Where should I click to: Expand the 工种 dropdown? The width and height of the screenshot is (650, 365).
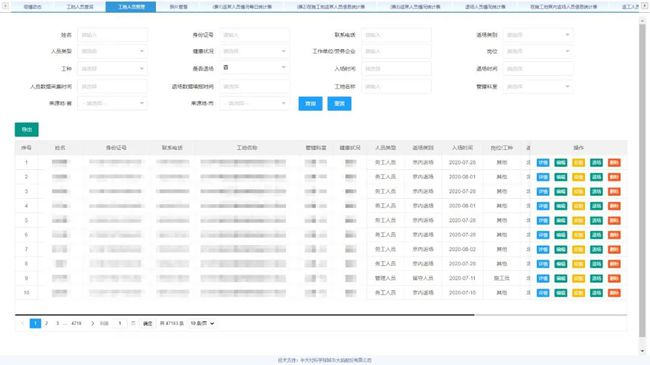click(x=112, y=69)
